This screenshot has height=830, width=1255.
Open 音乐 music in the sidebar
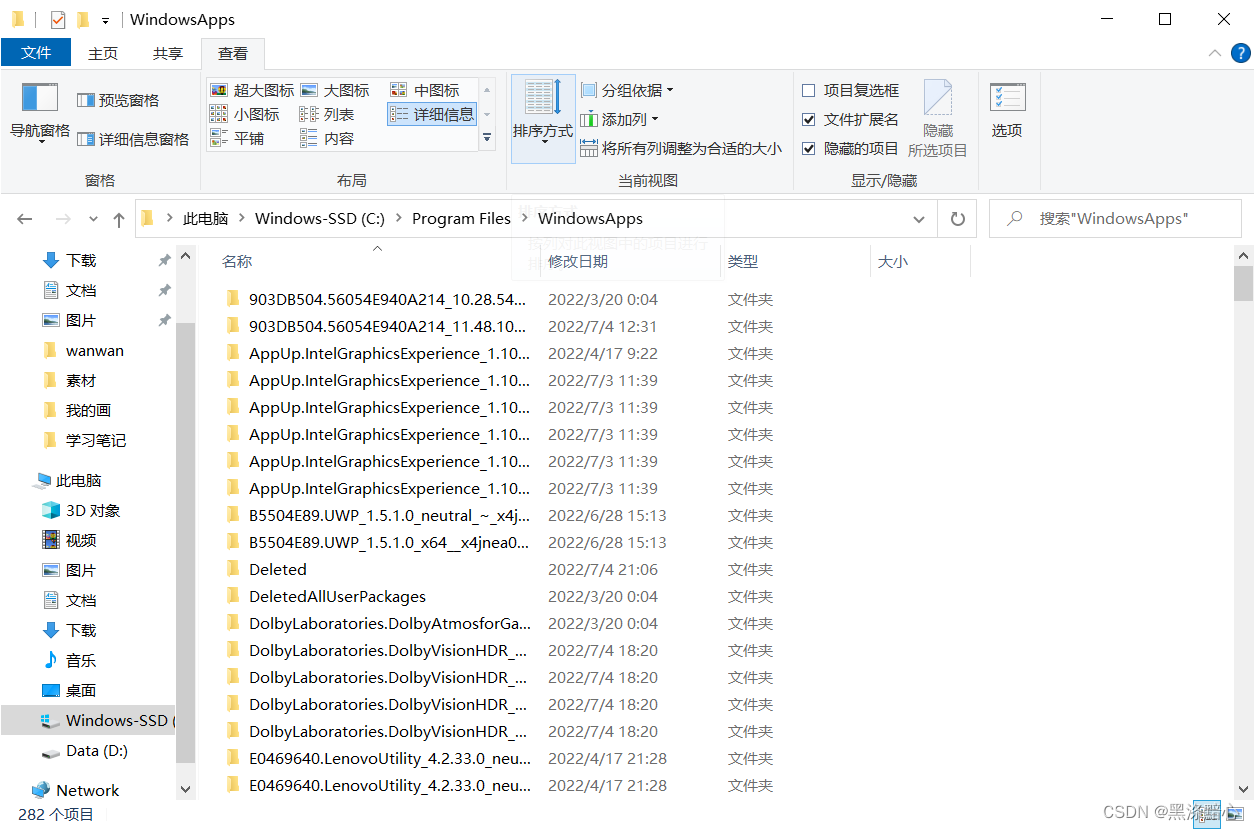69,660
